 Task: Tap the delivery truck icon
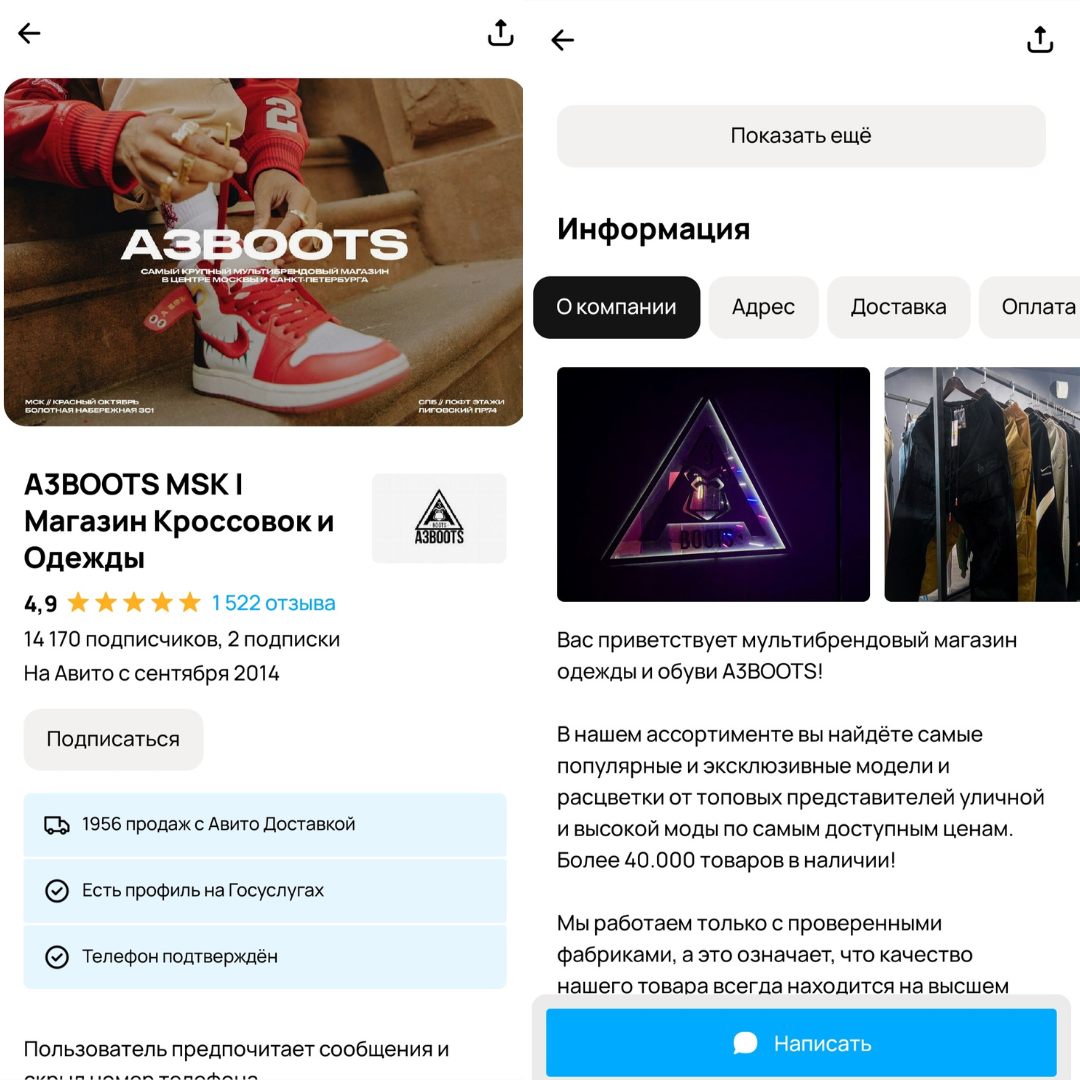pyautogui.click(x=57, y=825)
